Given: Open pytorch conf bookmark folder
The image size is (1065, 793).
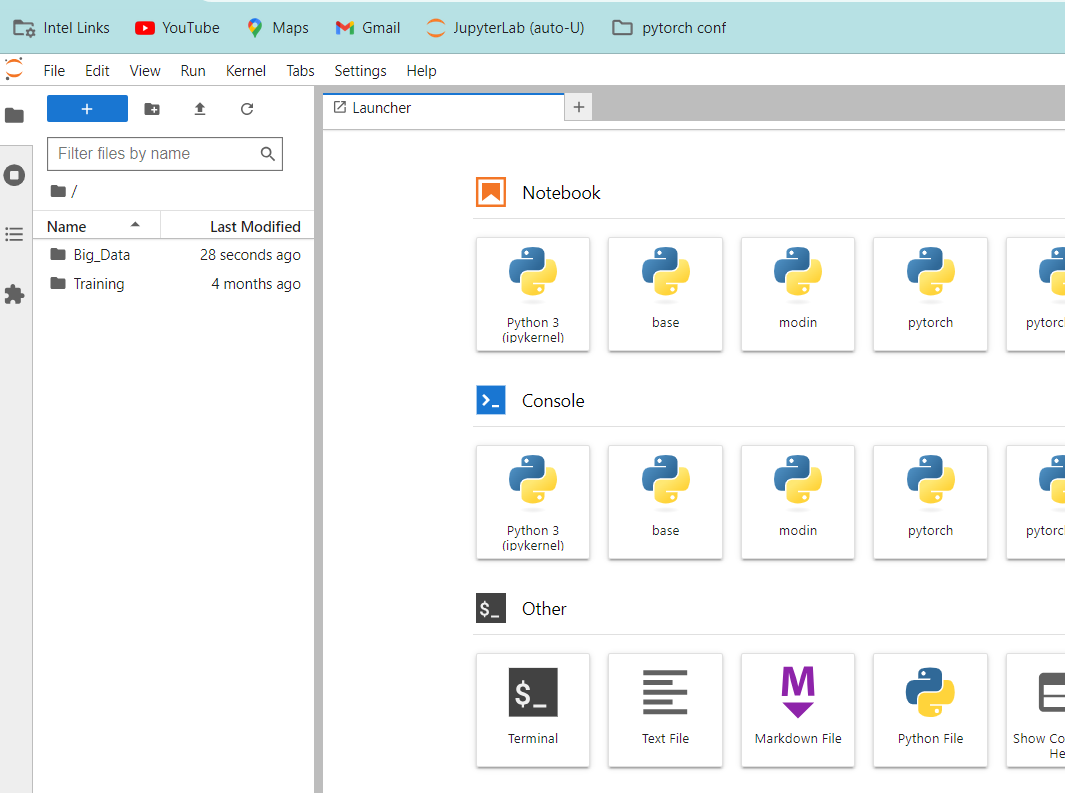Looking at the screenshot, I should (669, 28).
